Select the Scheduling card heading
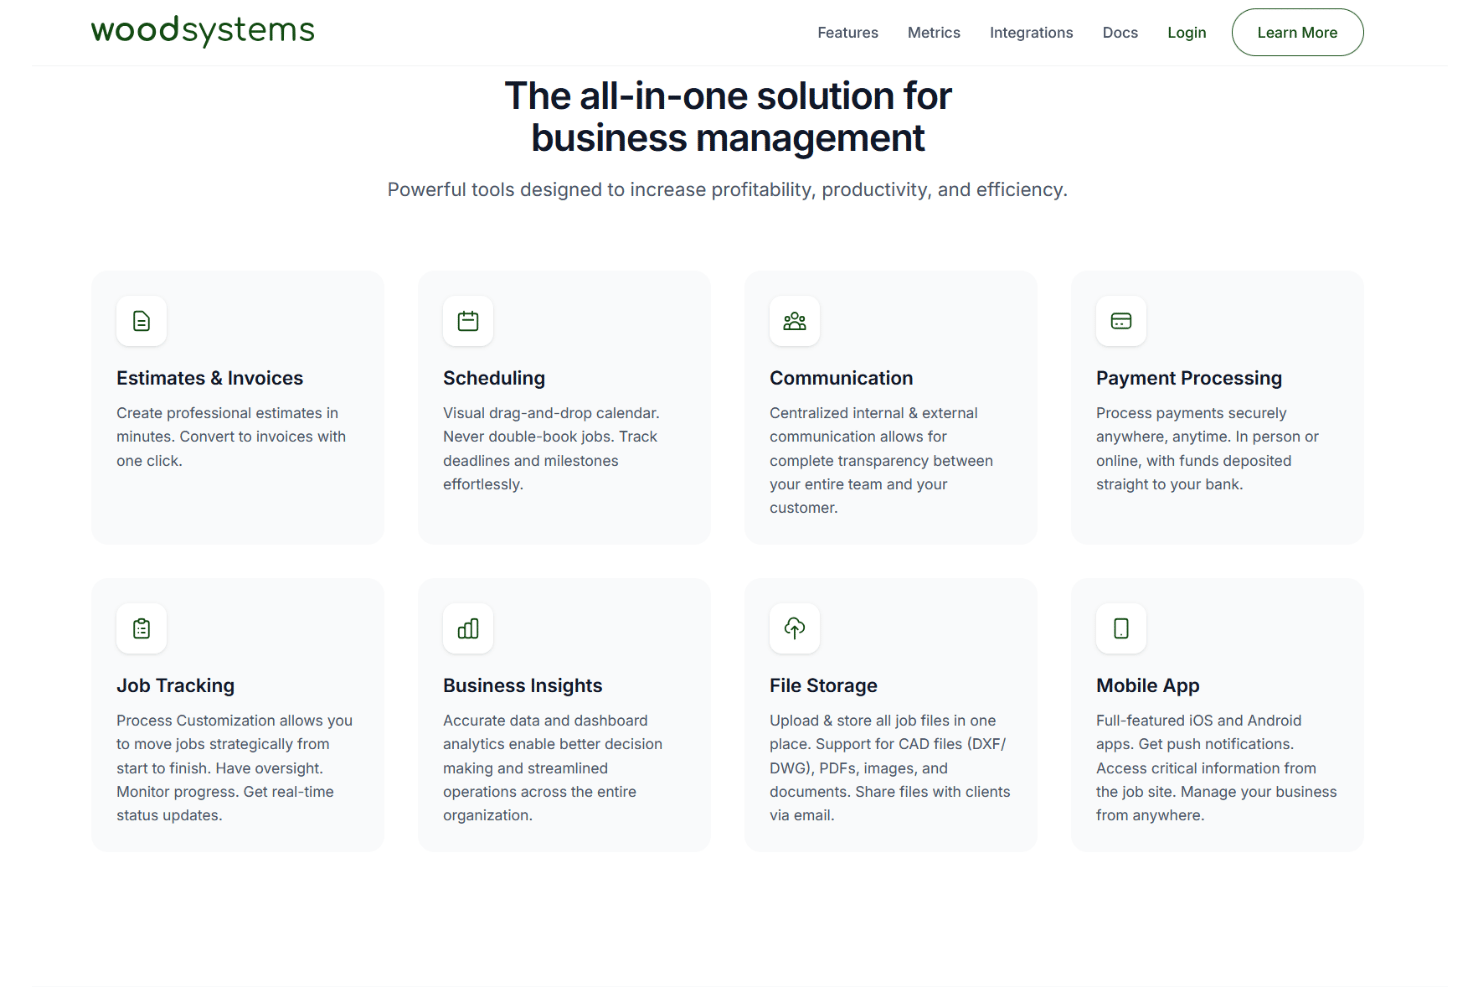The width and height of the screenshot is (1480, 987). coord(494,378)
